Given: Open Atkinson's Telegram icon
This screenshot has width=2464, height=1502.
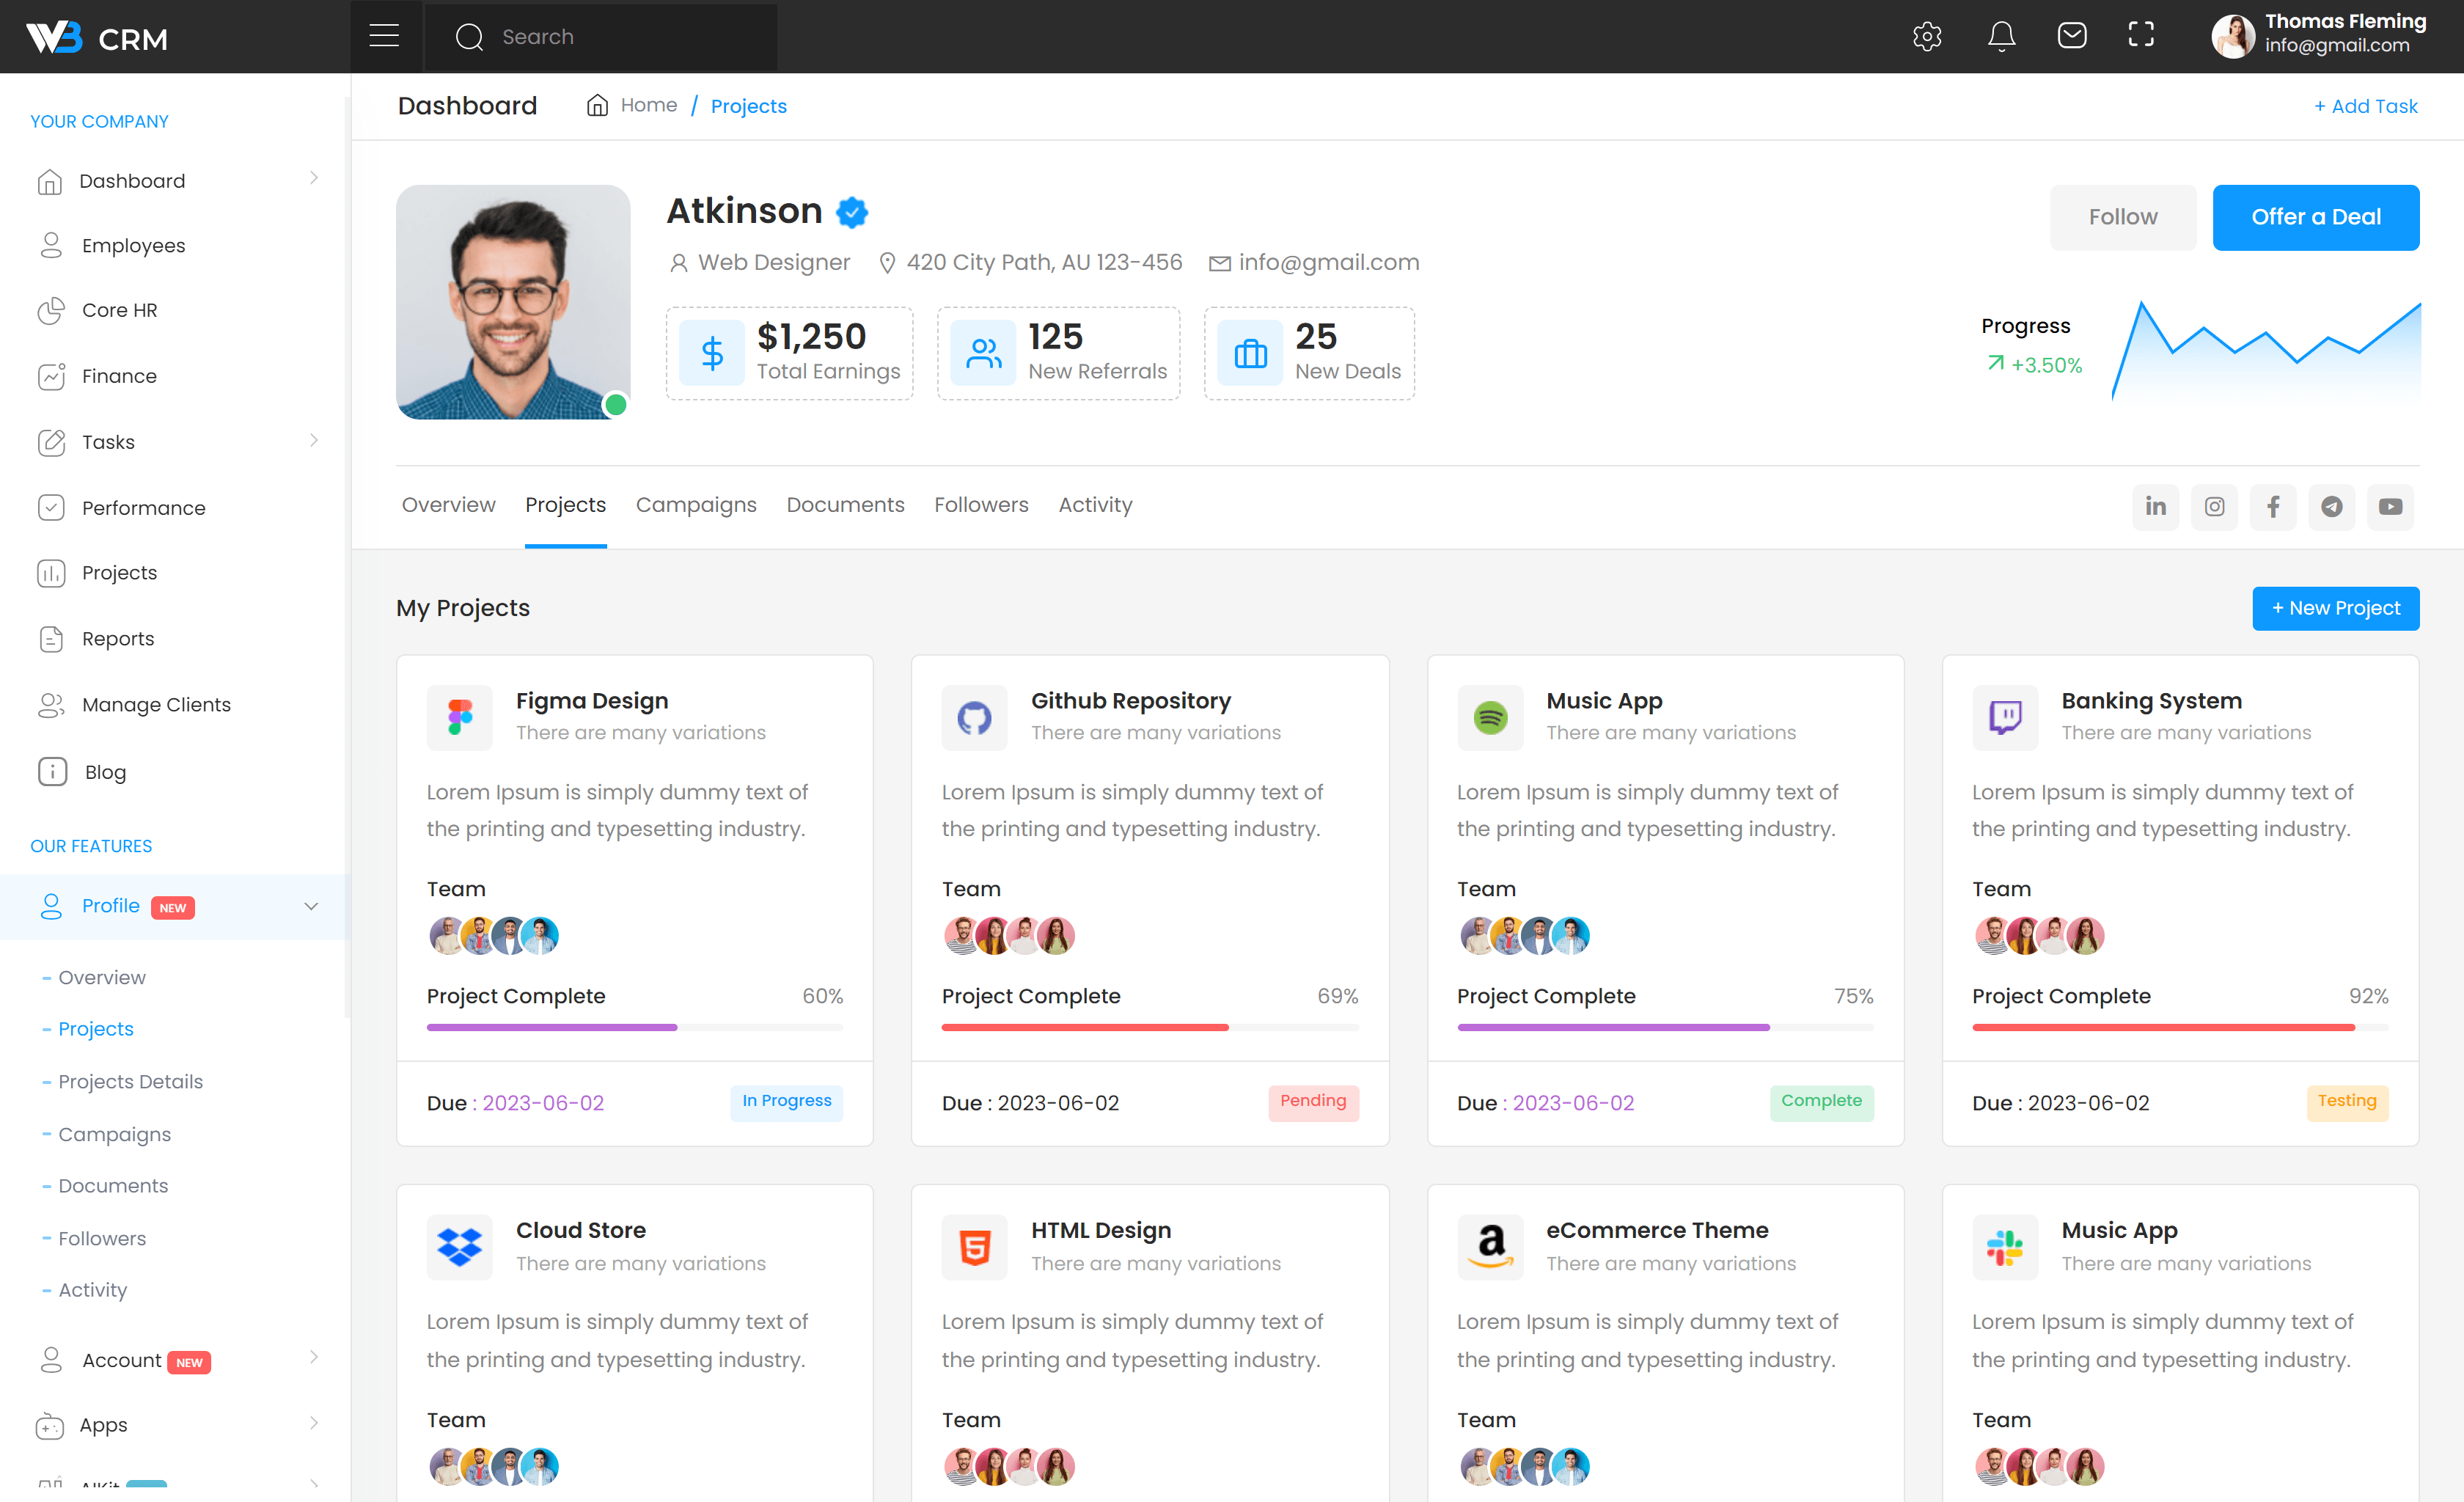Looking at the screenshot, I should click(x=2331, y=507).
